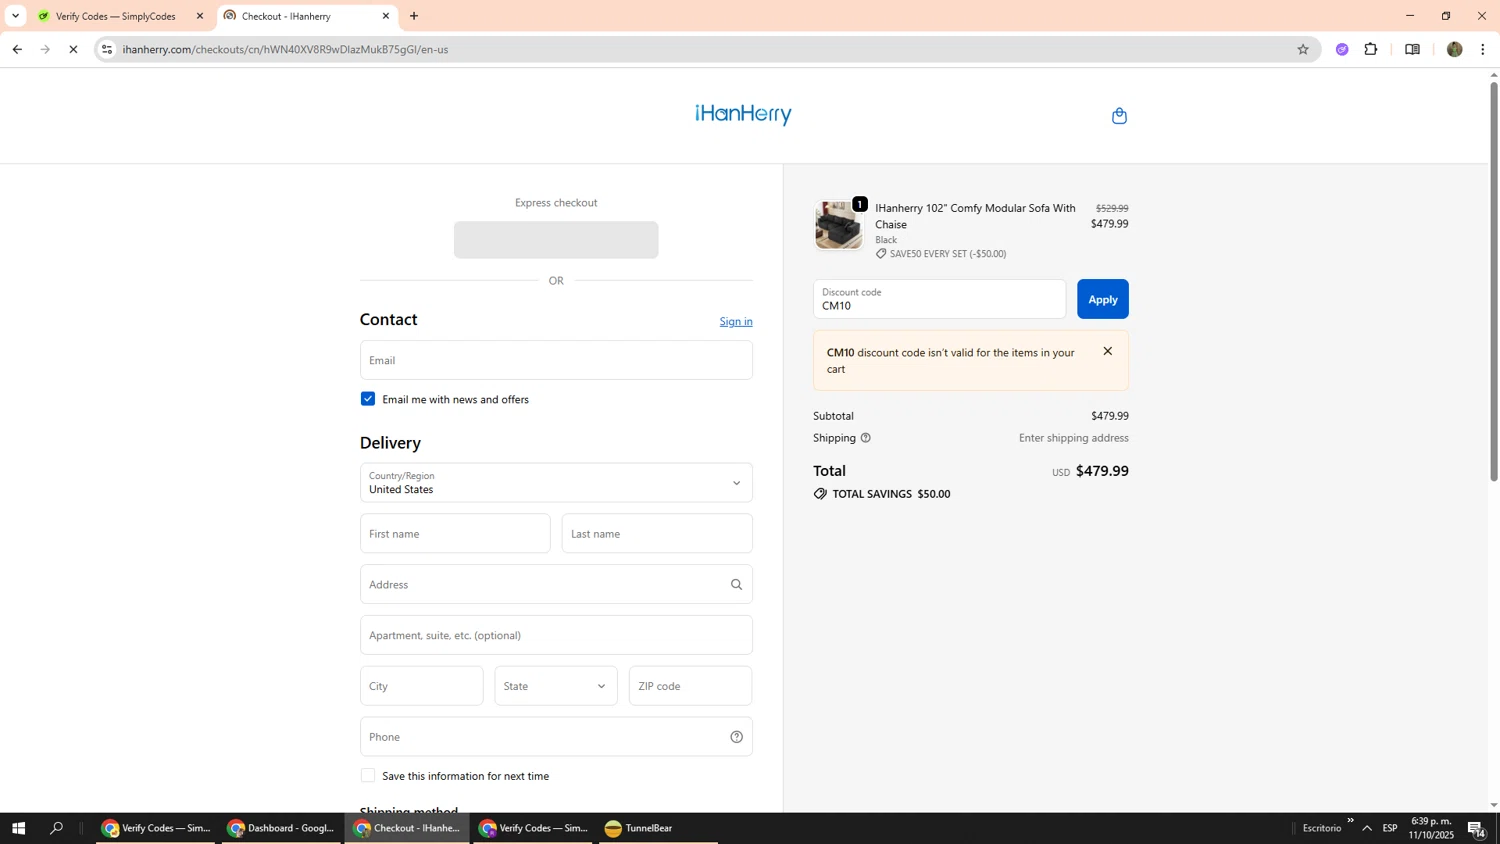This screenshot has width=1500, height=844.
Task: Switch to Checkout IHanherry taskbar window
Action: coord(408,828)
